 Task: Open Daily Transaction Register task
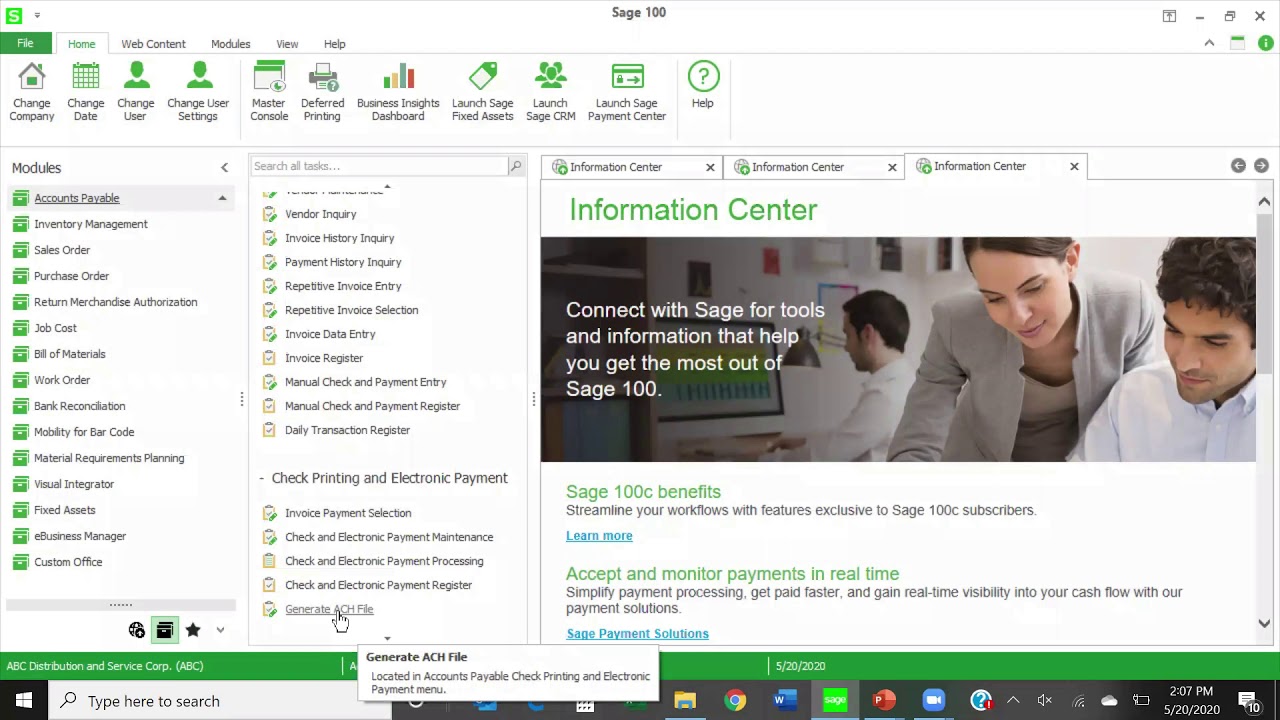click(347, 430)
